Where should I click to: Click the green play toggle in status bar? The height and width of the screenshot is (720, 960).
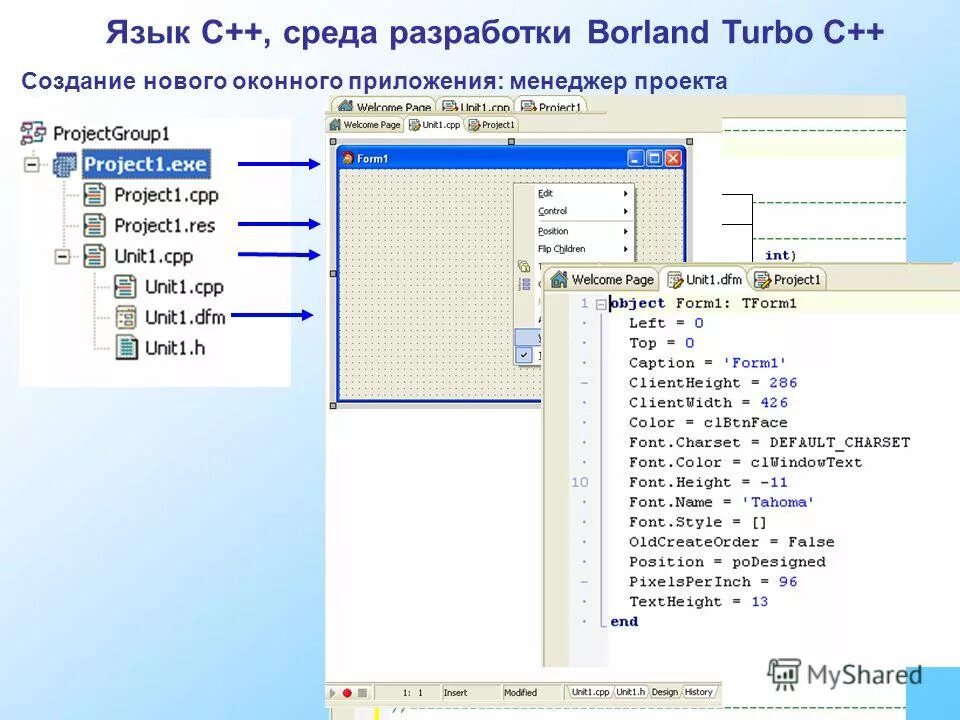click(332, 690)
